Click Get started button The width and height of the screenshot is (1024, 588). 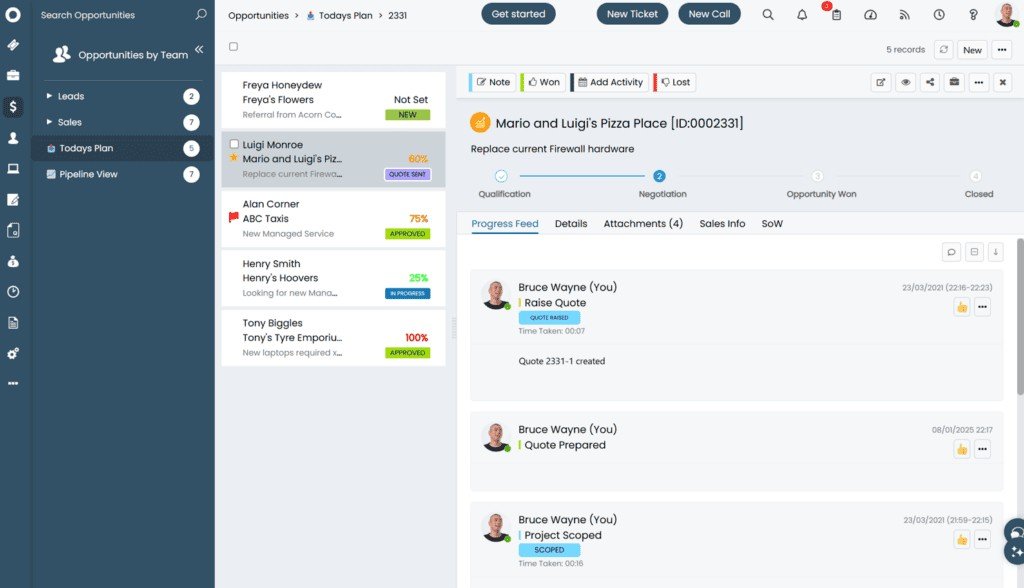(519, 14)
